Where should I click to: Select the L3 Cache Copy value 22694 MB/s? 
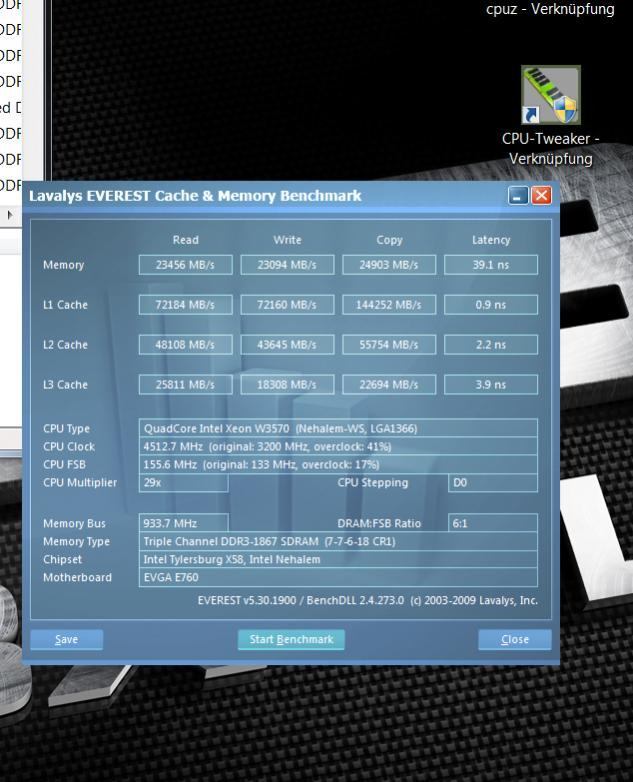pyautogui.click(x=389, y=385)
